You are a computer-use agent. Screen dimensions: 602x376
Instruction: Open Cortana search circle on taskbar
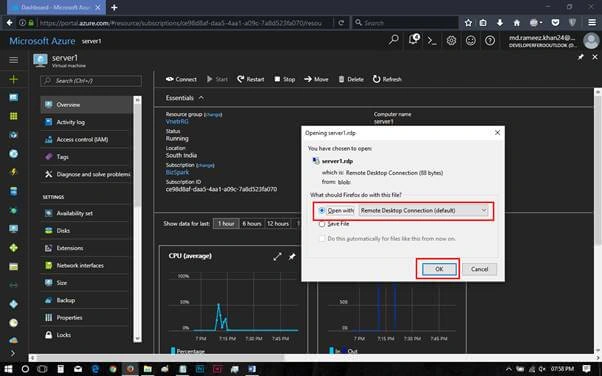25,369
